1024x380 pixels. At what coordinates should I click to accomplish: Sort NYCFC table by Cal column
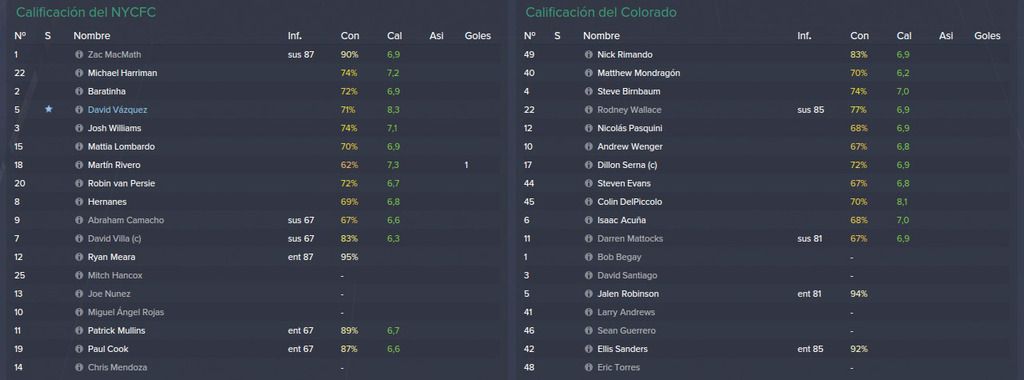coord(394,36)
